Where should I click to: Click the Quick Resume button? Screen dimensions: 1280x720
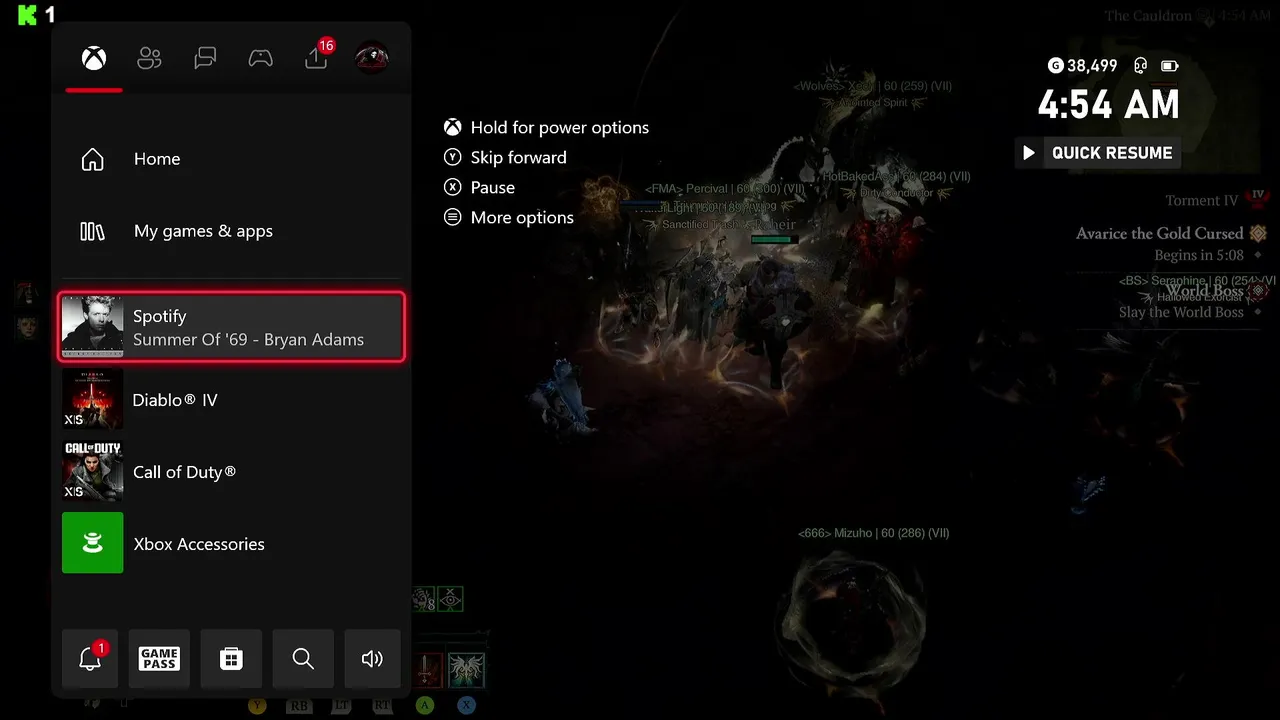1097,153
